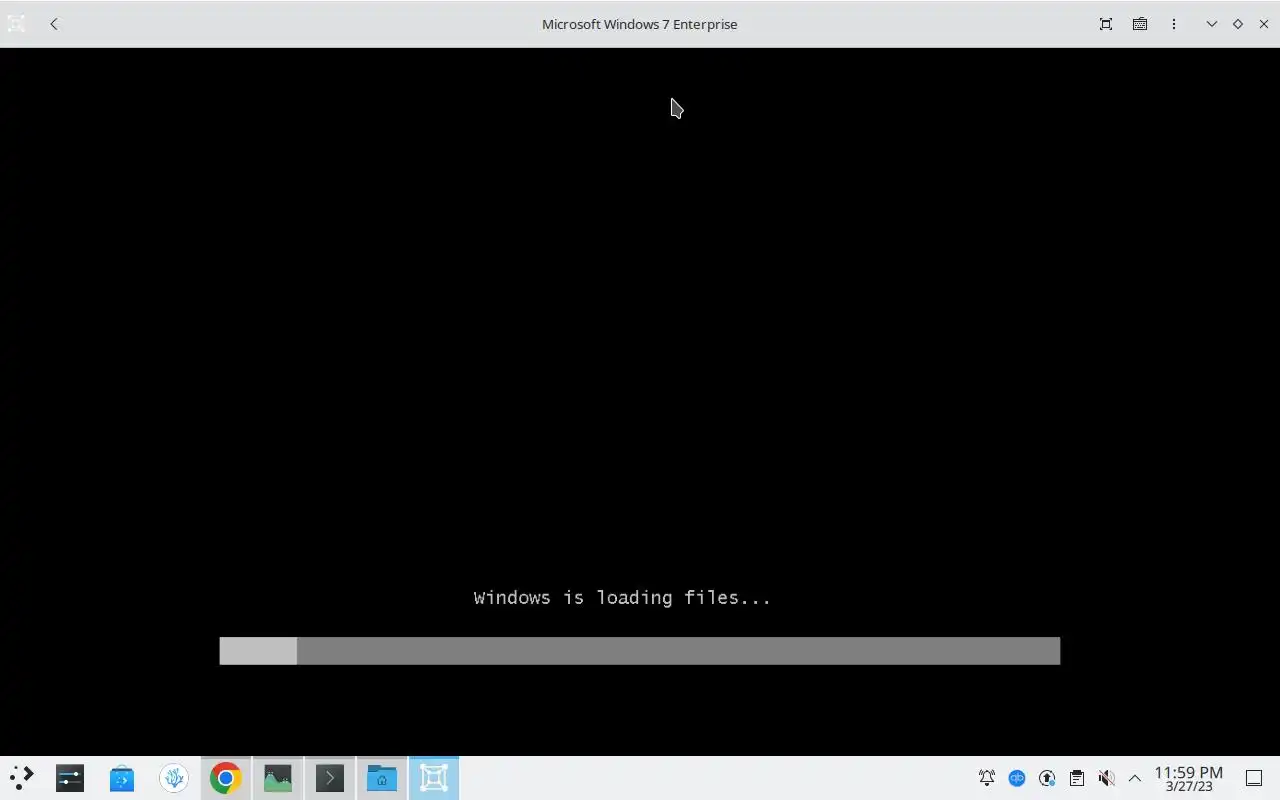The width and height of the screenshot is (1280, 800).
Task: Open the three-dot actions menu
Action: pos(1174,24)
